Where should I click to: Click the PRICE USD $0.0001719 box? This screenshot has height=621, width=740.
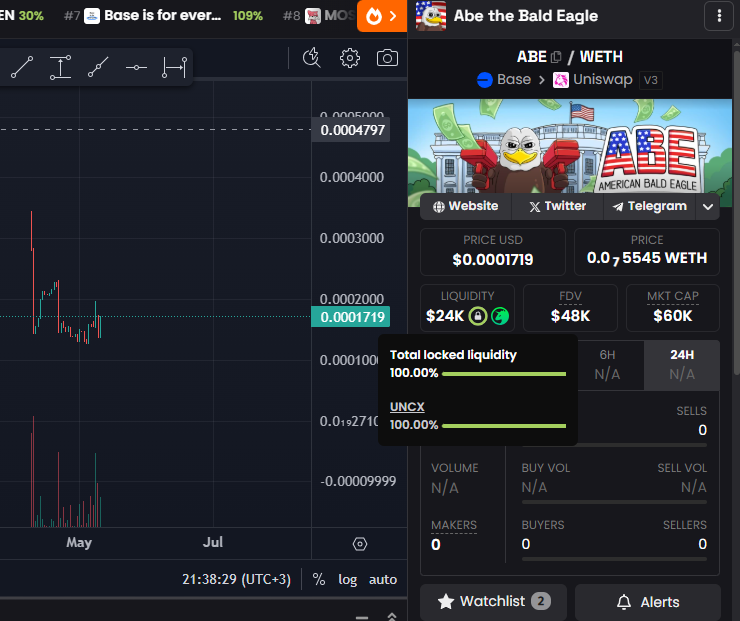[493, 252]
